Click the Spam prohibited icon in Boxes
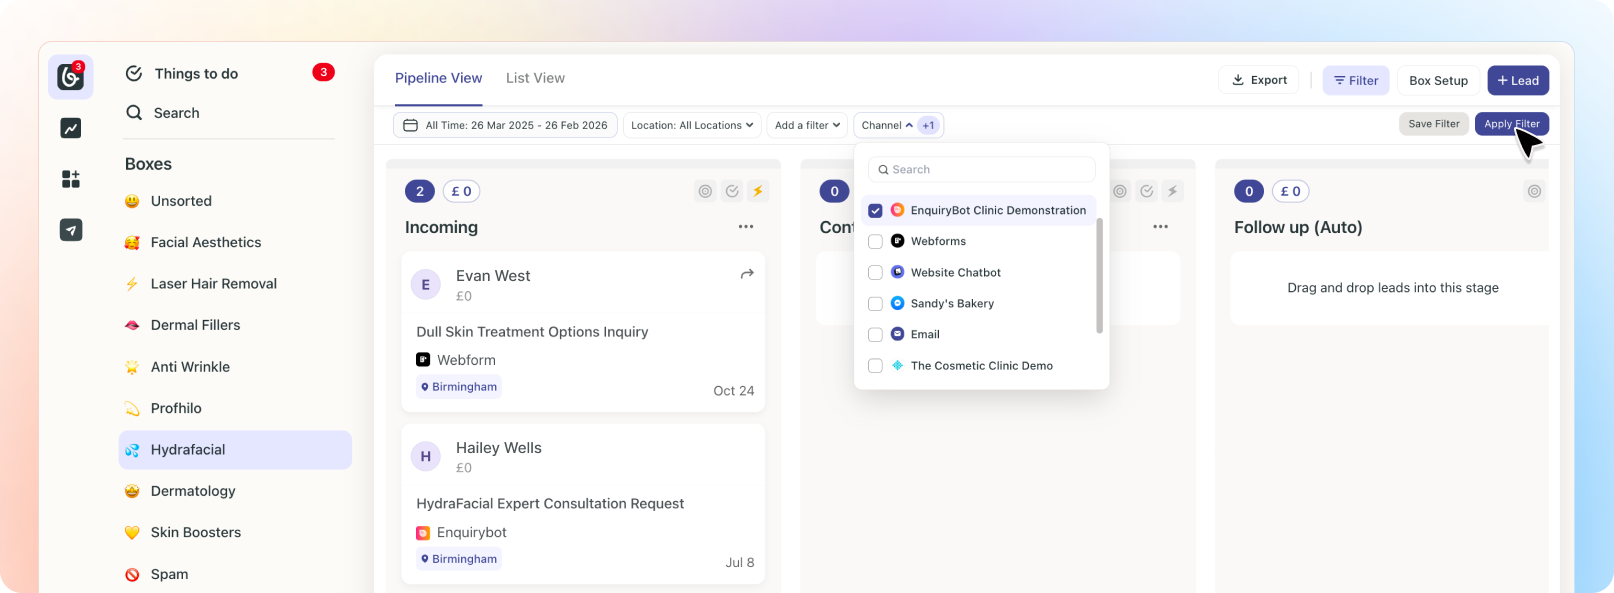The image size is (1614, 593). [132, 574]
